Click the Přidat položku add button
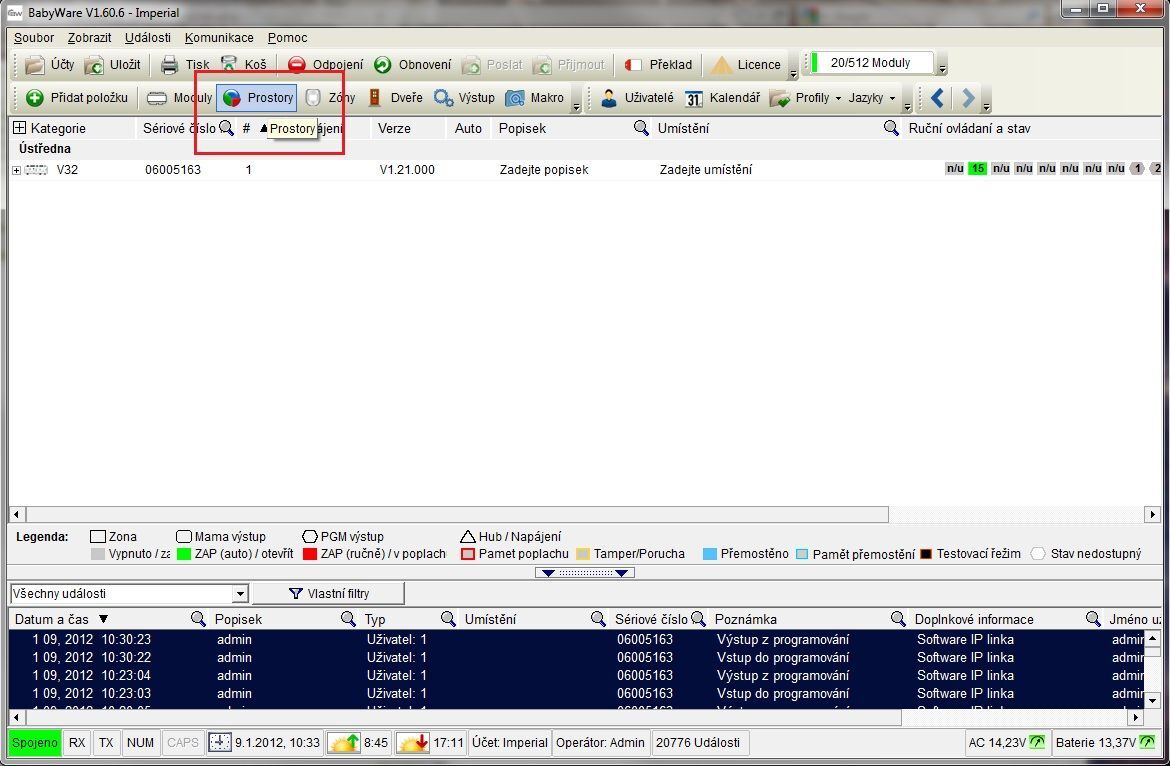Screen dimensions: 1170x766 coord(78,98)
